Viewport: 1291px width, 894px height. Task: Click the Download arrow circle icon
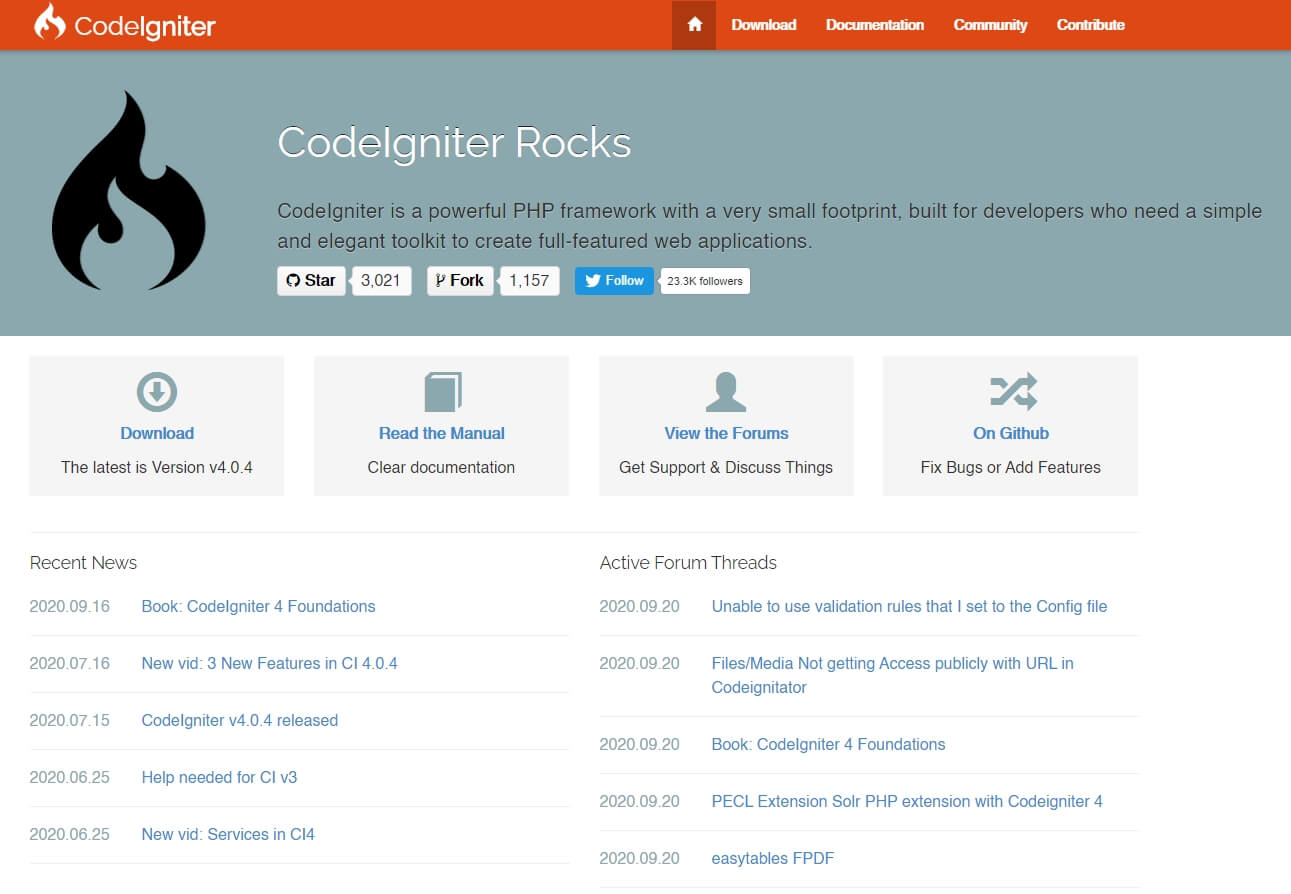pos(157,392)
